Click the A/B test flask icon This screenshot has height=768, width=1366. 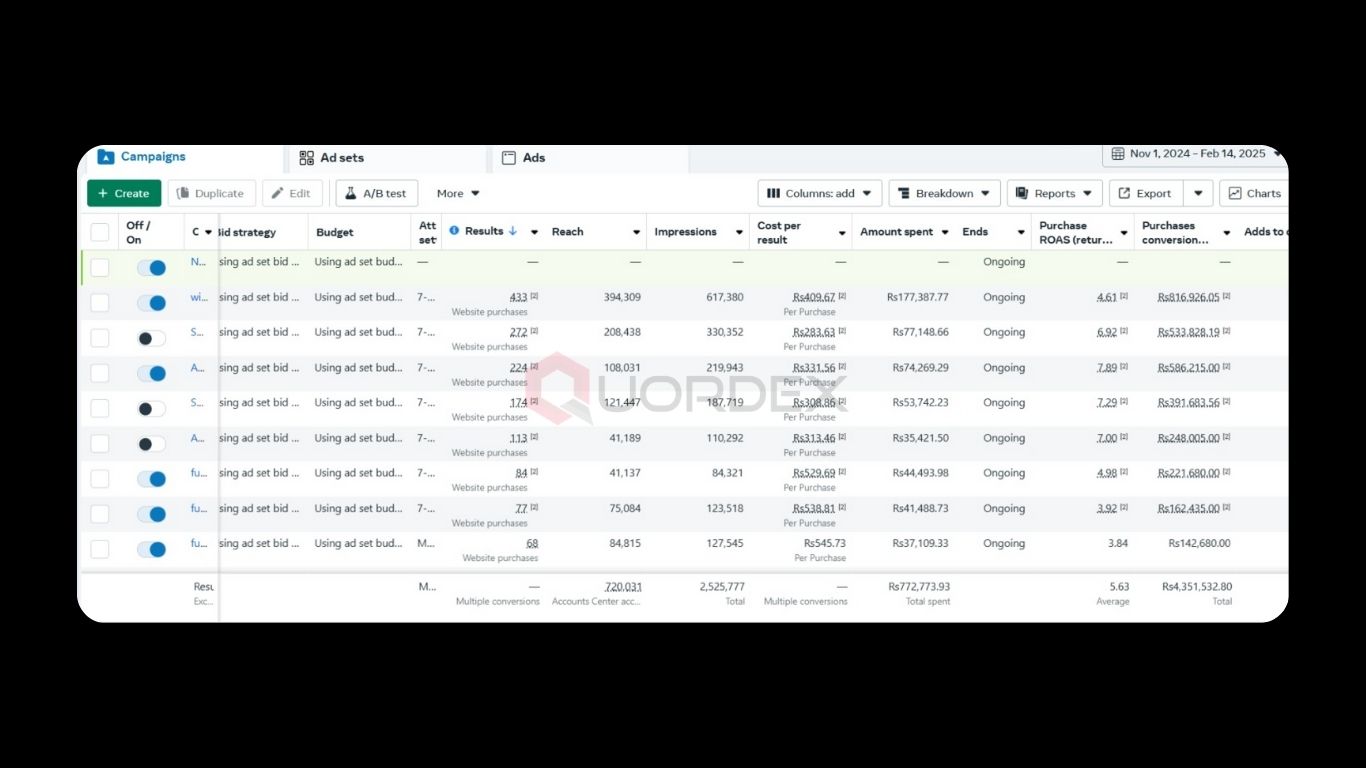click(x=351, y=193)
